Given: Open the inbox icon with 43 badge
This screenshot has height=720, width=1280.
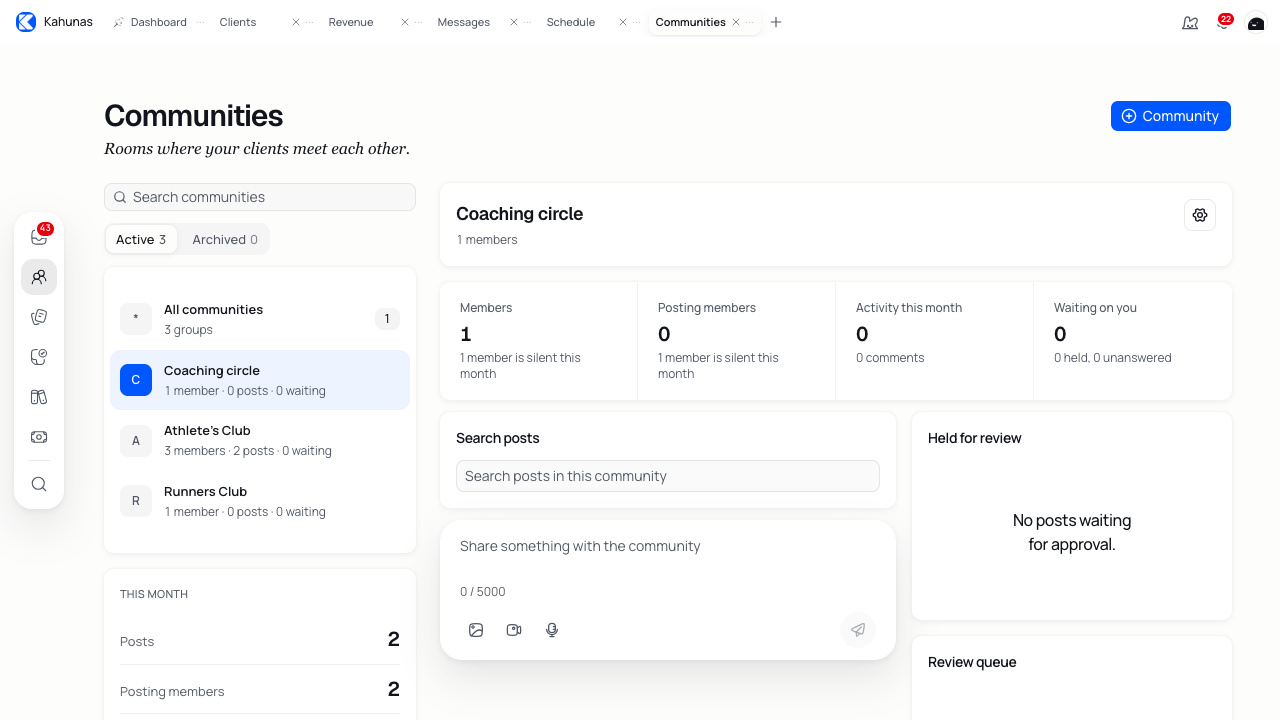Looking at the screenshot, I should coord(39,237).
